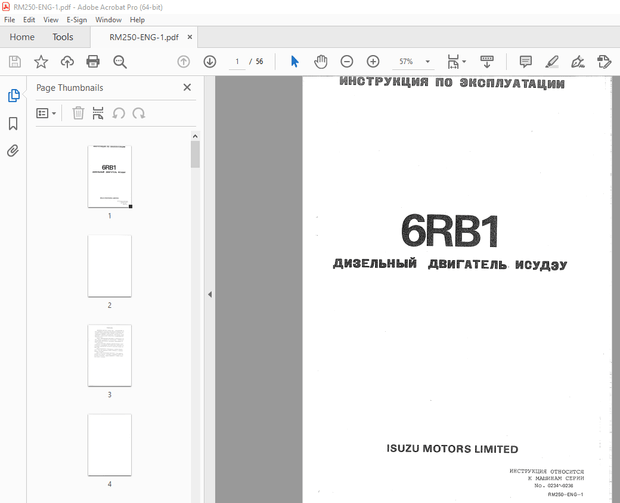
Task: Select page 4 thumbnail
Action: coord(110,444)
